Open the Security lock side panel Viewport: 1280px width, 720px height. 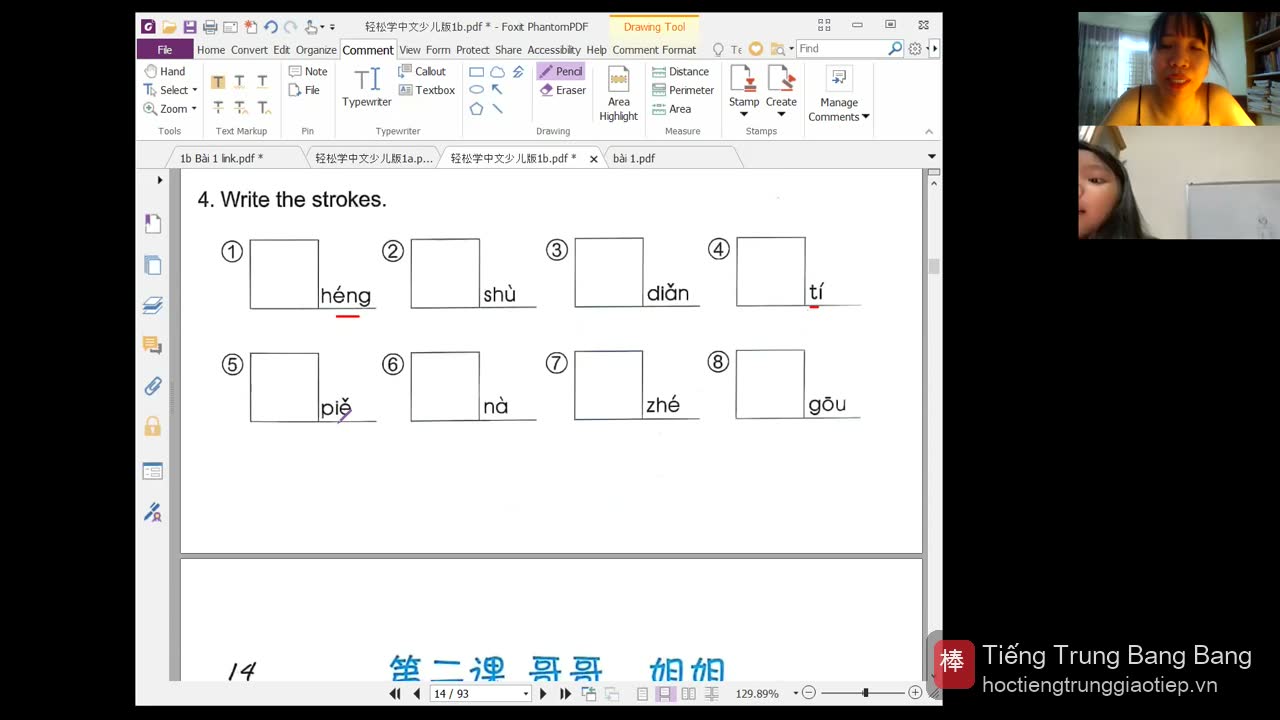tap(153, 427)
